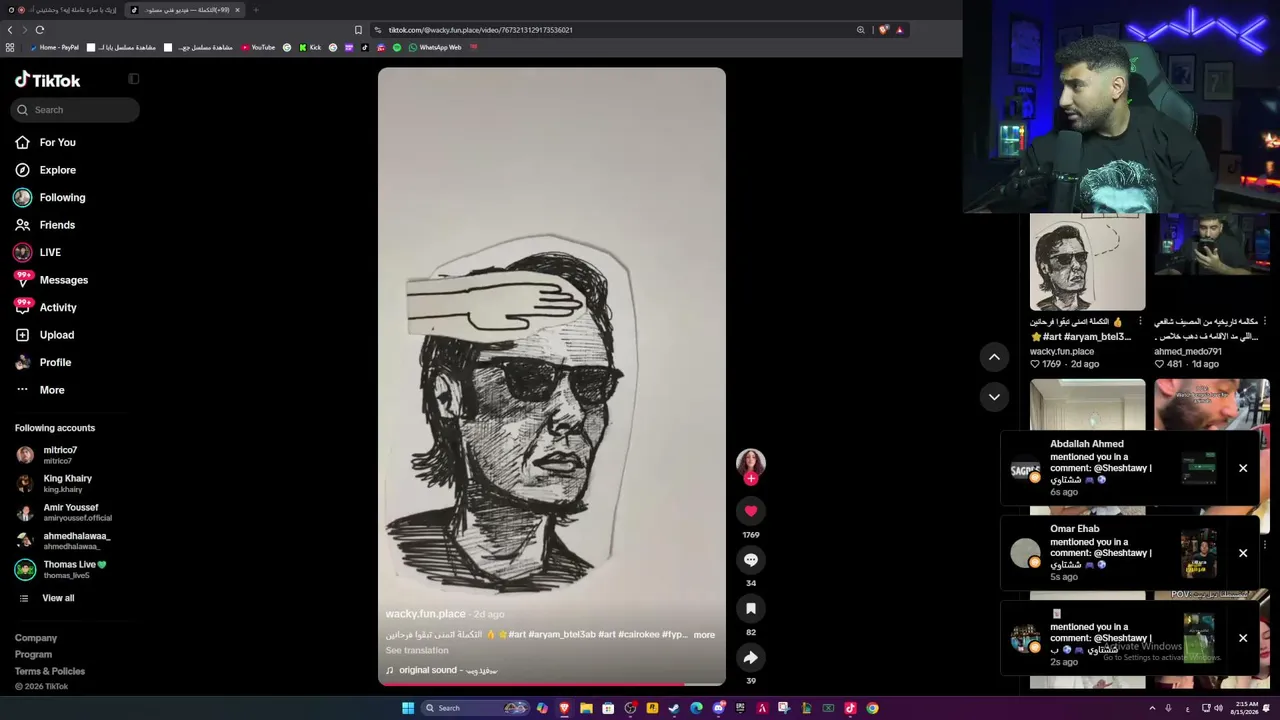Open the zoom control in the address bar

click(x=860, y=30)
